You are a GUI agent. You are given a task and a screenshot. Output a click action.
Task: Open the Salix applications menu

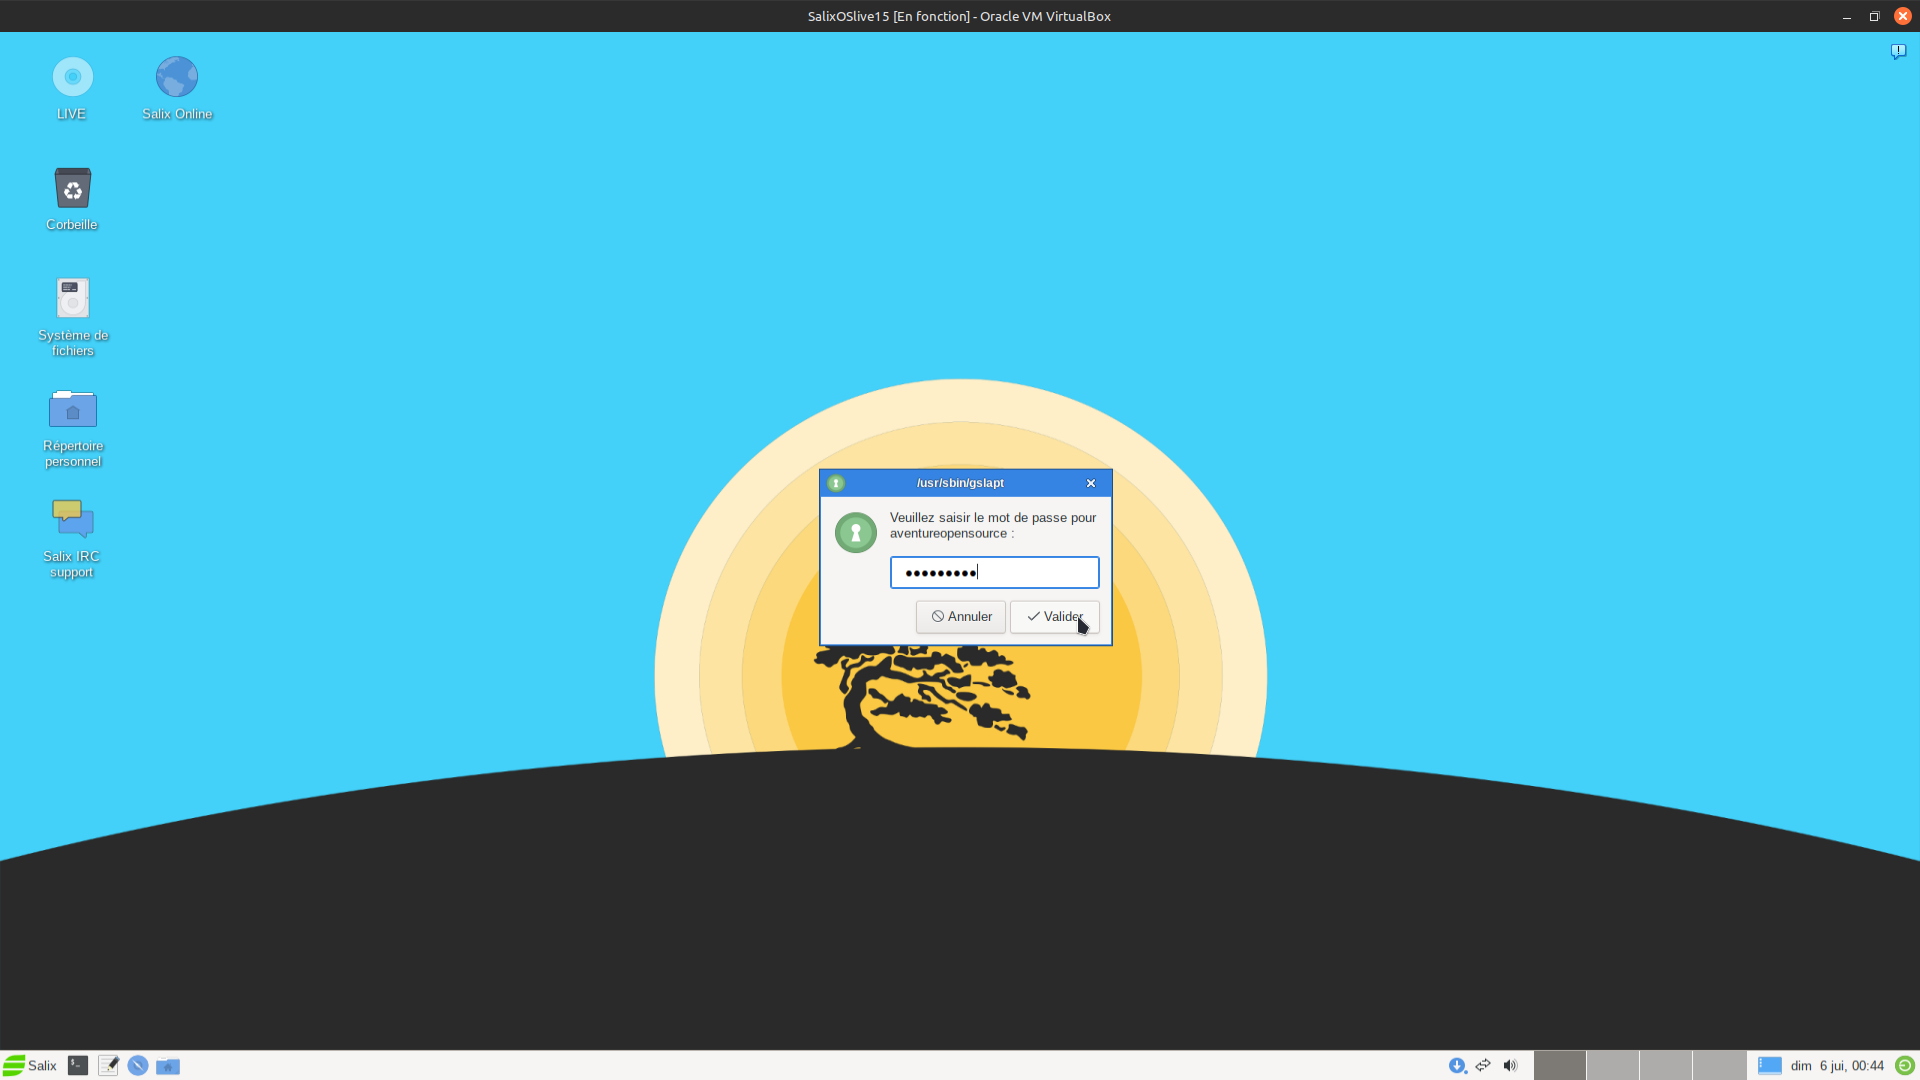click(30, 1066)
